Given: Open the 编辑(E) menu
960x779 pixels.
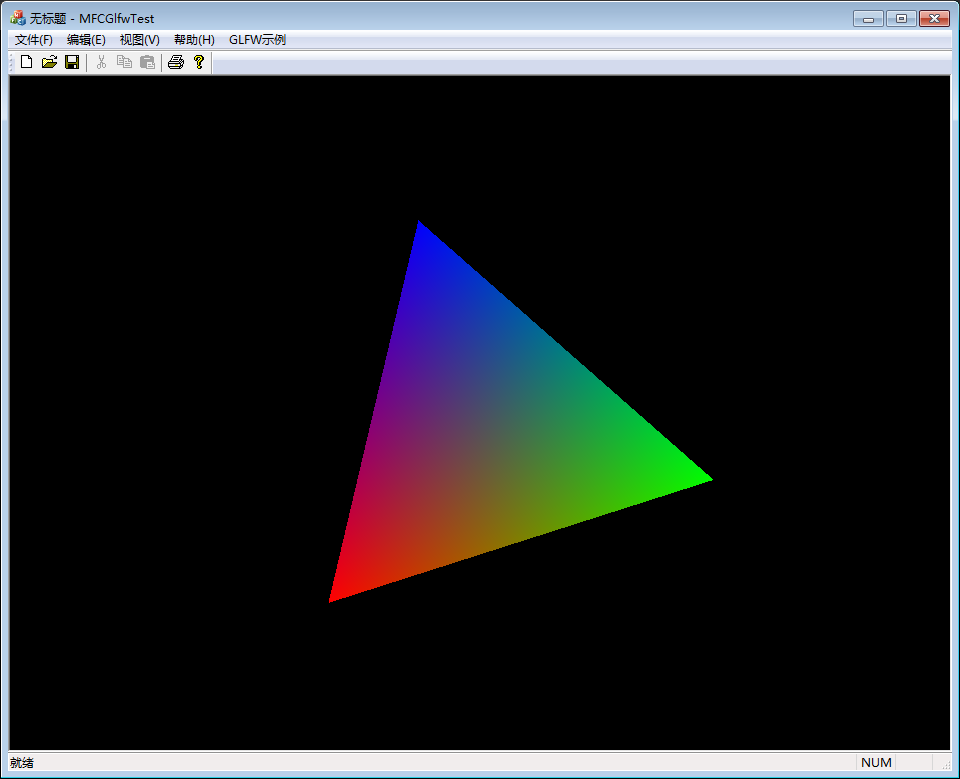Looking at the screenshot, I should click(x=86, y=40).
